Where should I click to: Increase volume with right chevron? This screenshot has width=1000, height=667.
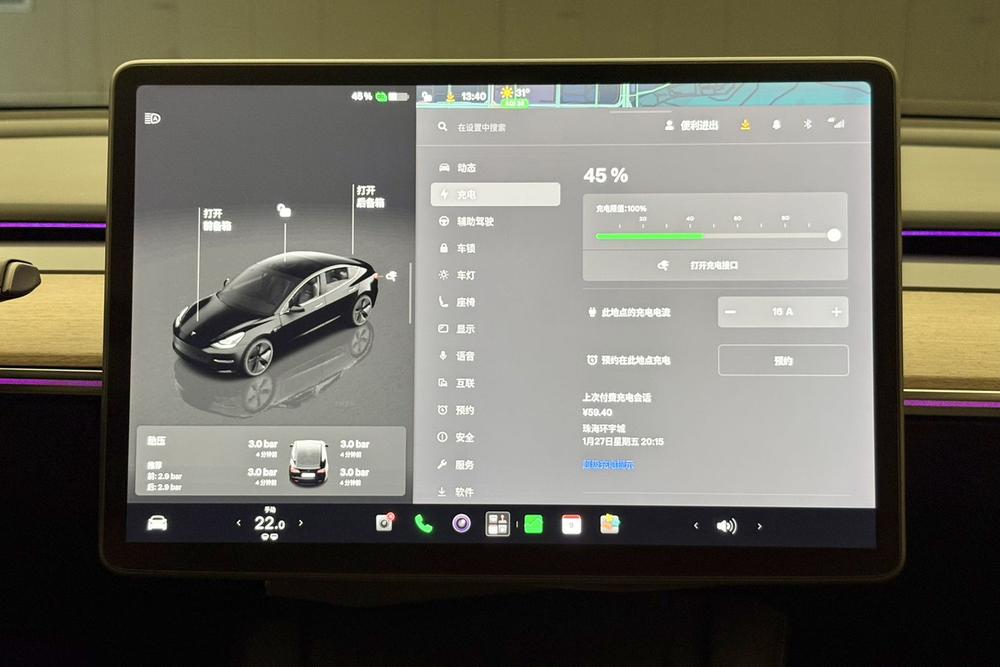[x=759, y=526]
